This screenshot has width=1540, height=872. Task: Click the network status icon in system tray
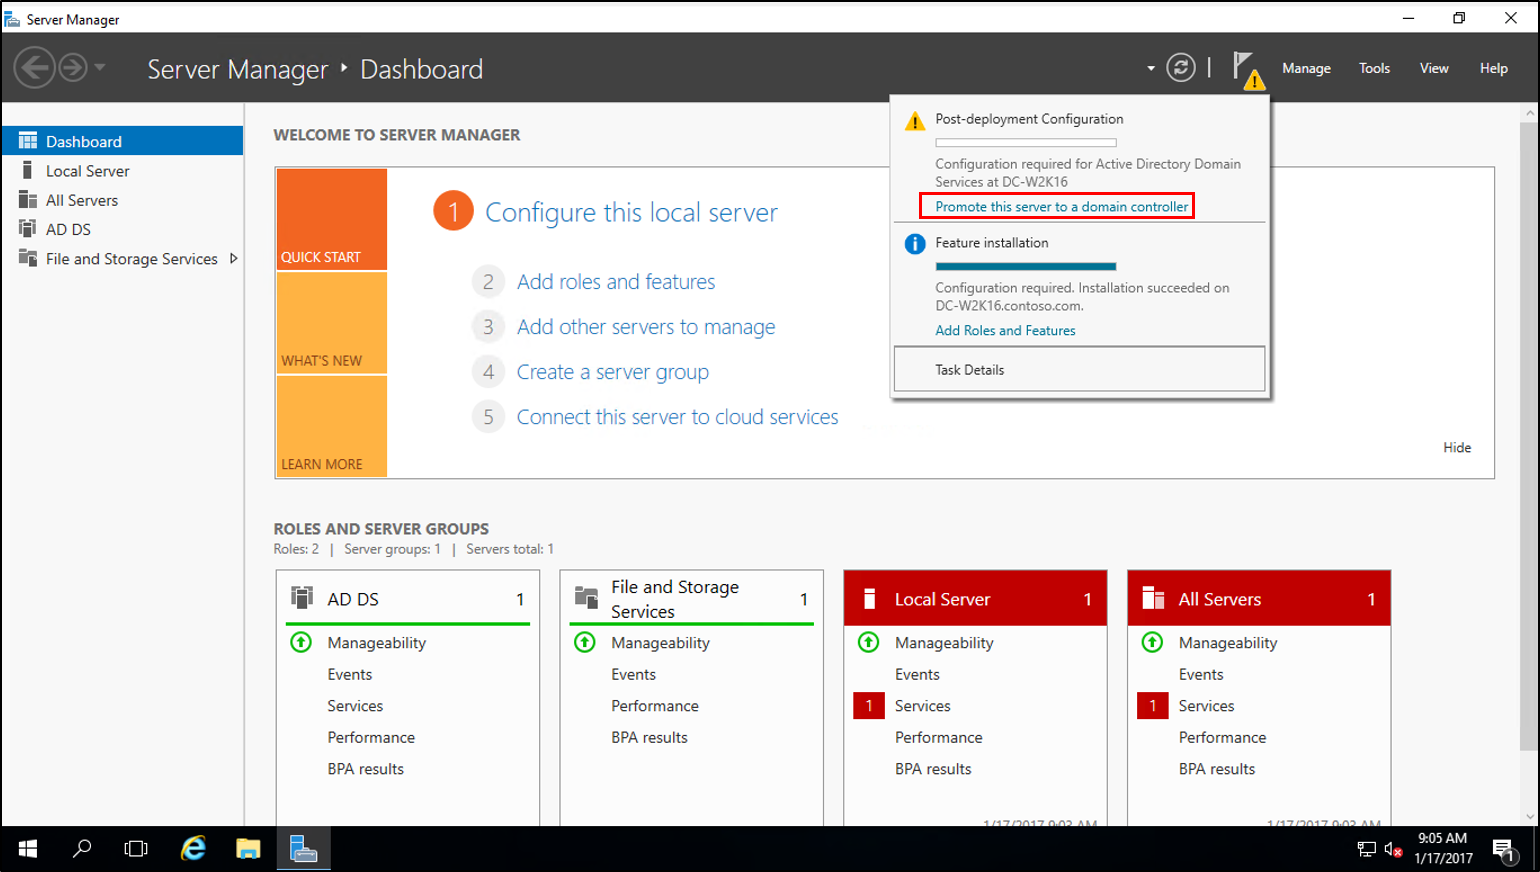(1366, 849)
